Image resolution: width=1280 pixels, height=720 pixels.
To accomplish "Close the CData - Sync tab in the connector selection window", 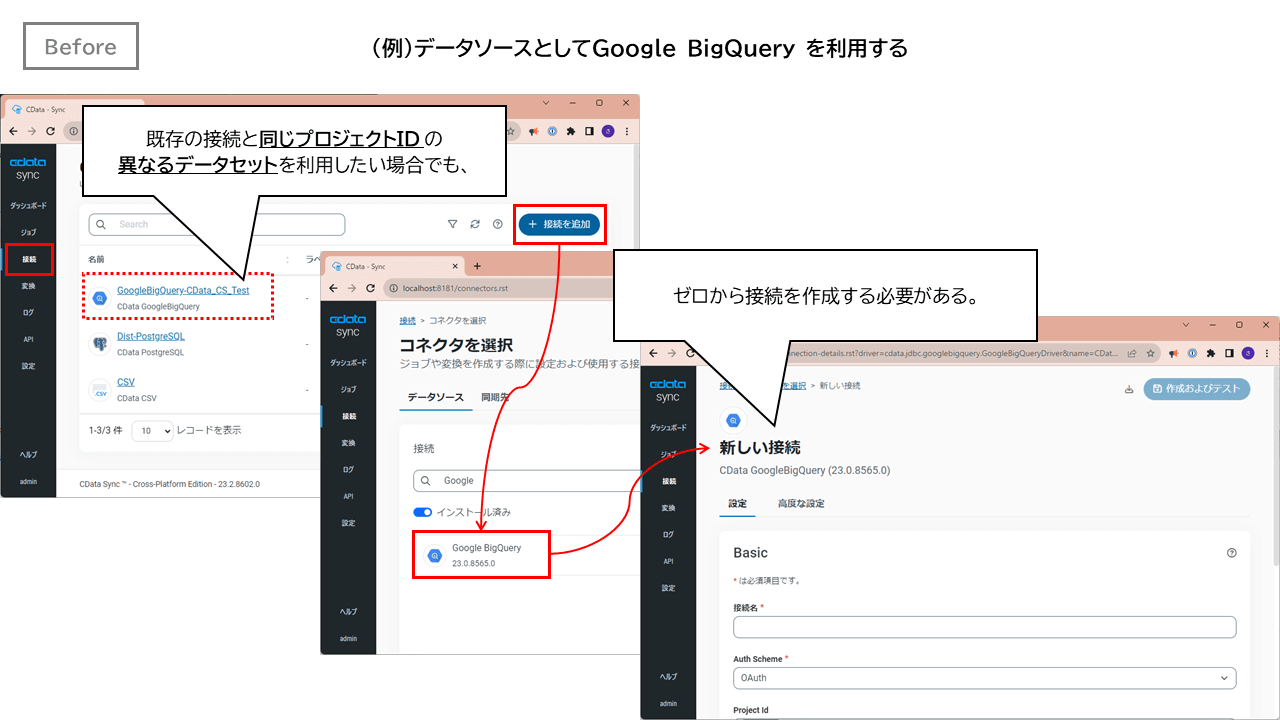I will tap(455, 266).
